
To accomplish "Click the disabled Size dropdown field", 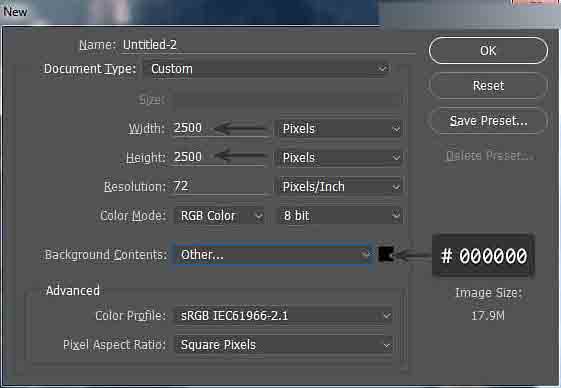I will pyautogui.click(x=287, y=99).
